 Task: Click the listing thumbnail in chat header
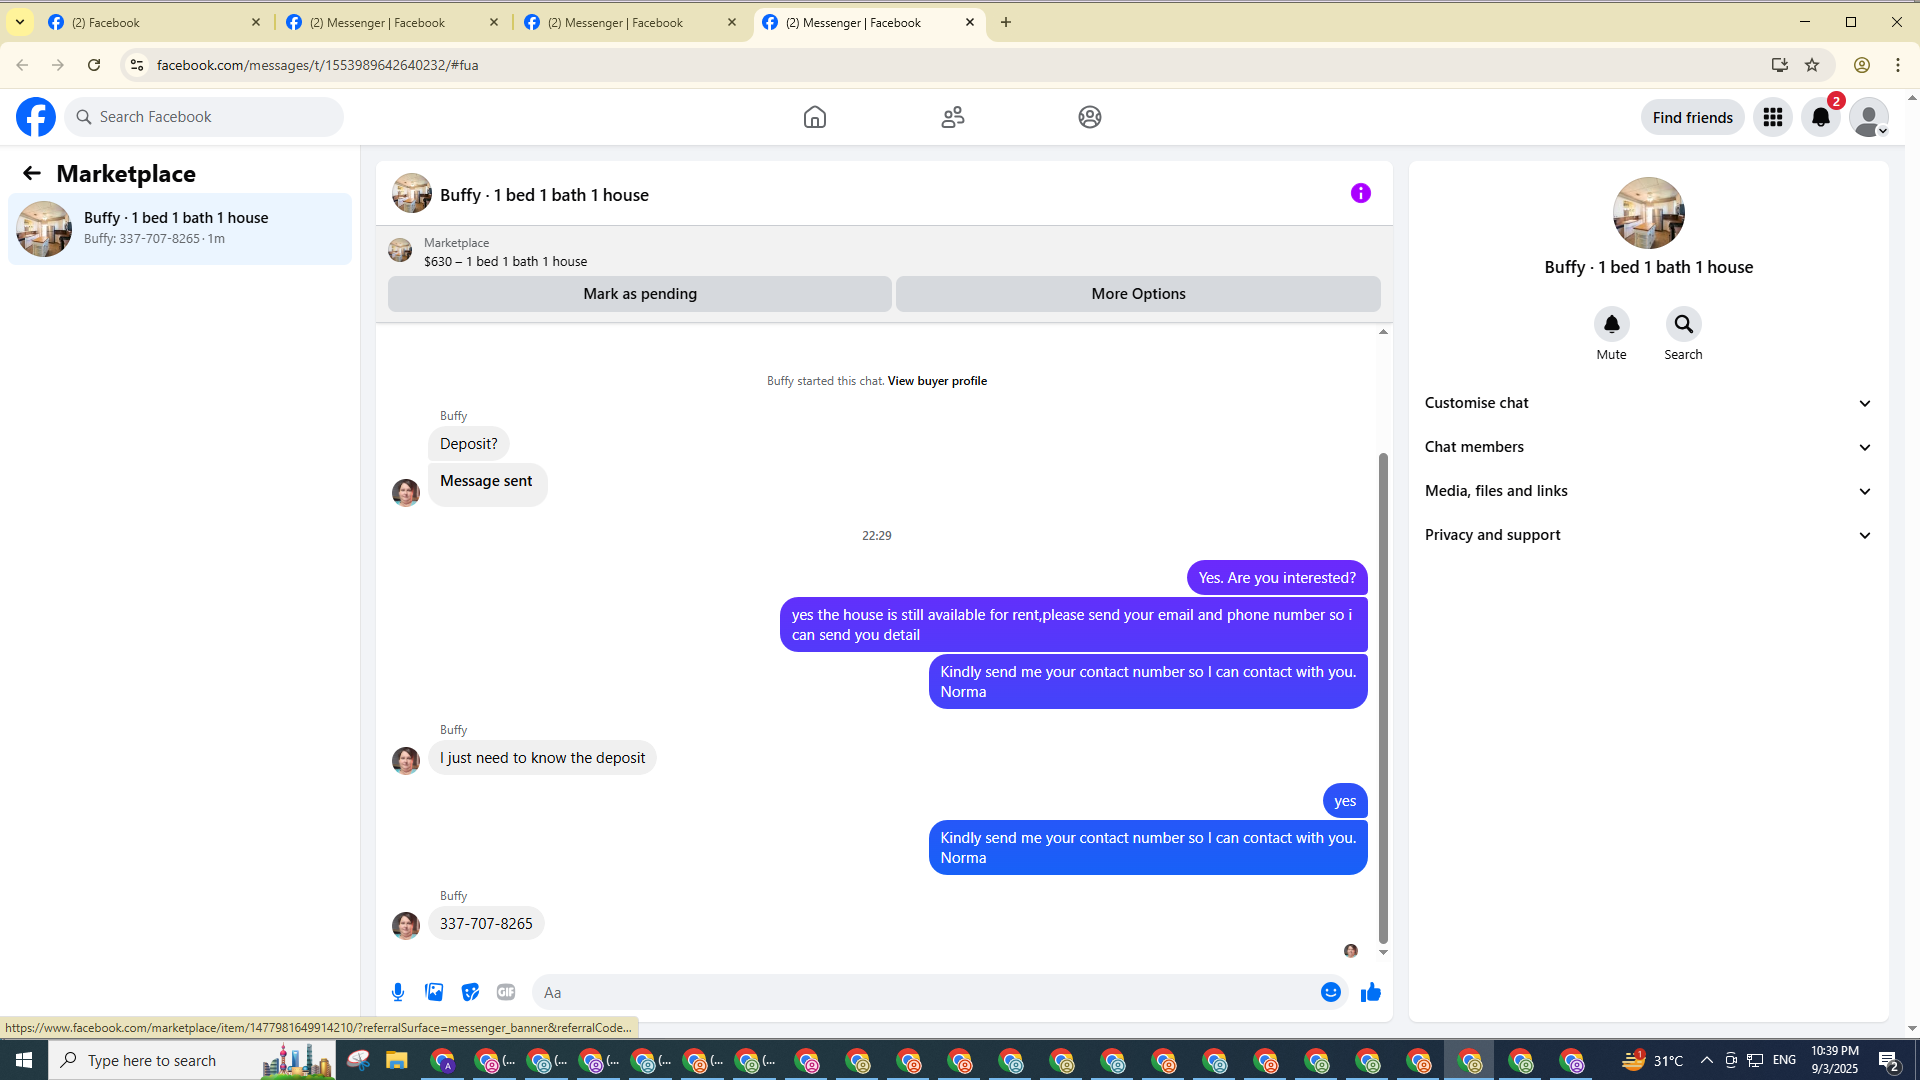pos(412,193)
